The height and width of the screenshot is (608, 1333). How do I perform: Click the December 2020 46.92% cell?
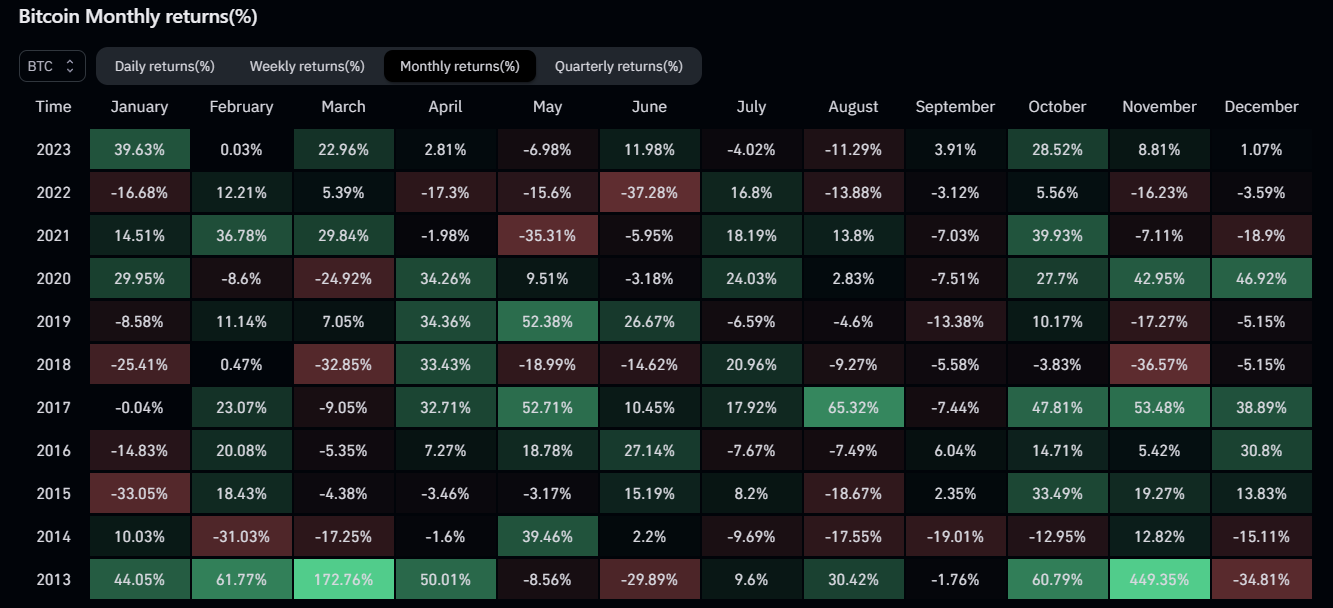pos(1261,278)
